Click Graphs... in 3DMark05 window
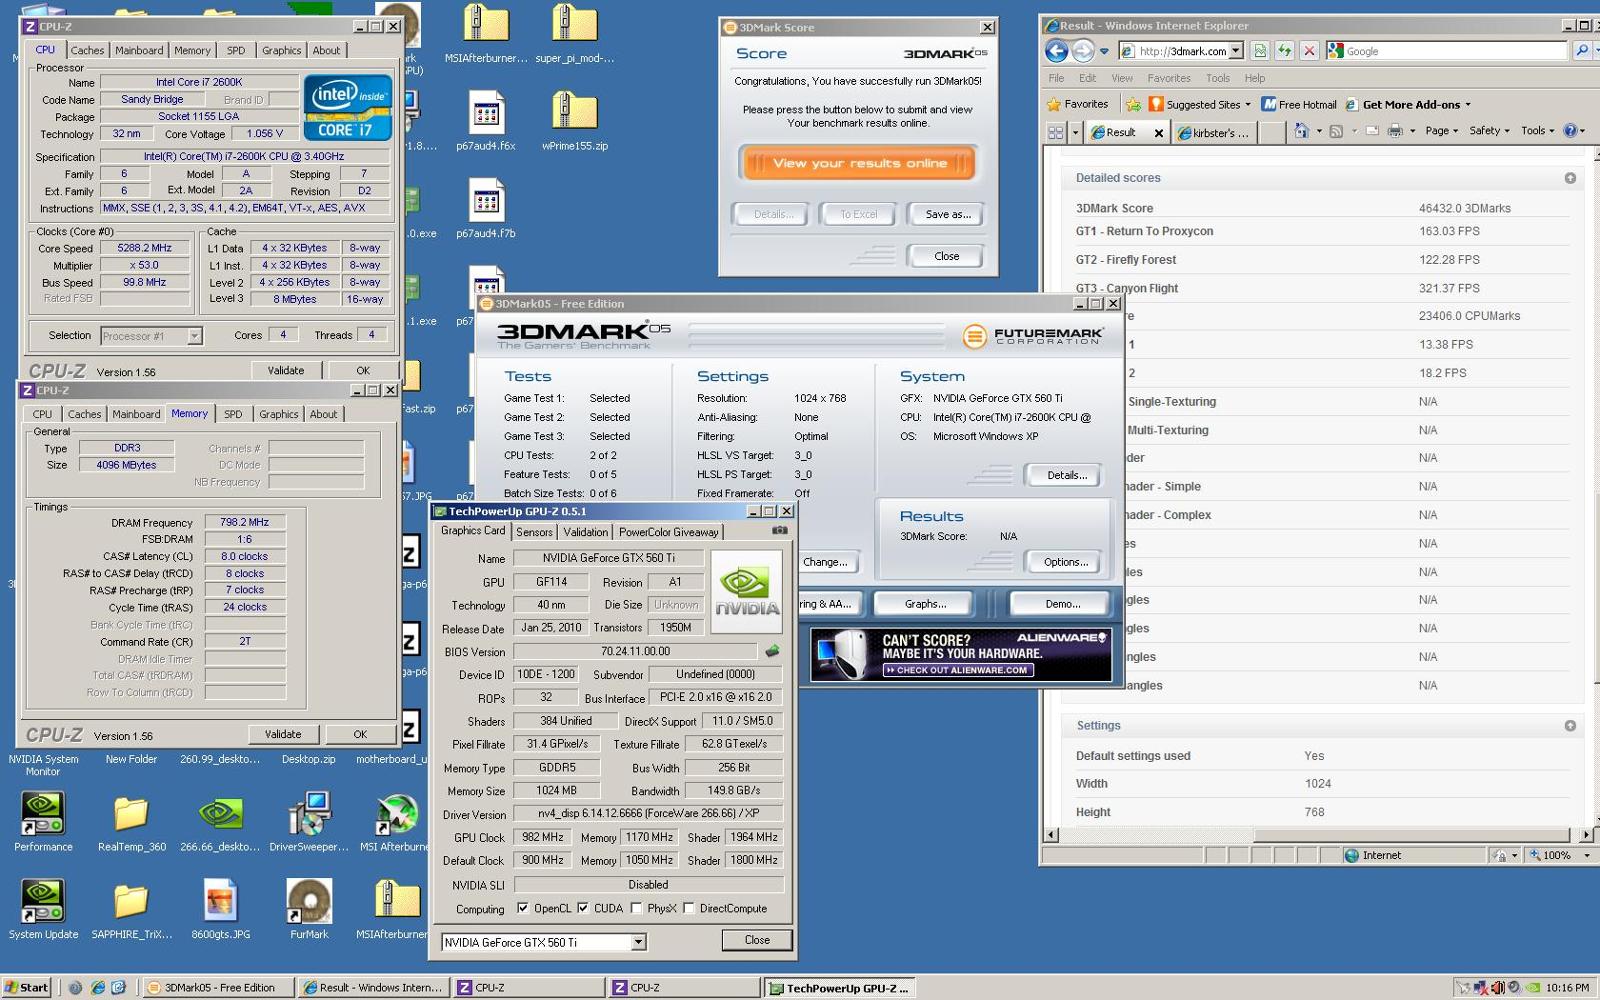 (x=925, y=604)
